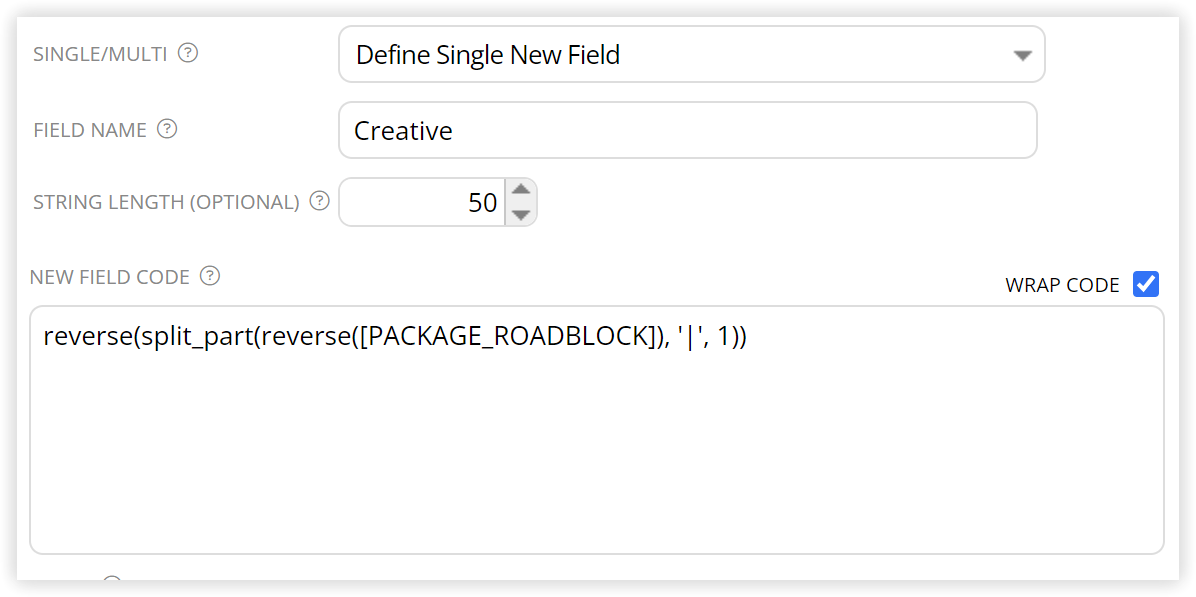Screen dimensions: 1196x597
Task: Decrease string length with the down arrow
Action: [521, 215]
